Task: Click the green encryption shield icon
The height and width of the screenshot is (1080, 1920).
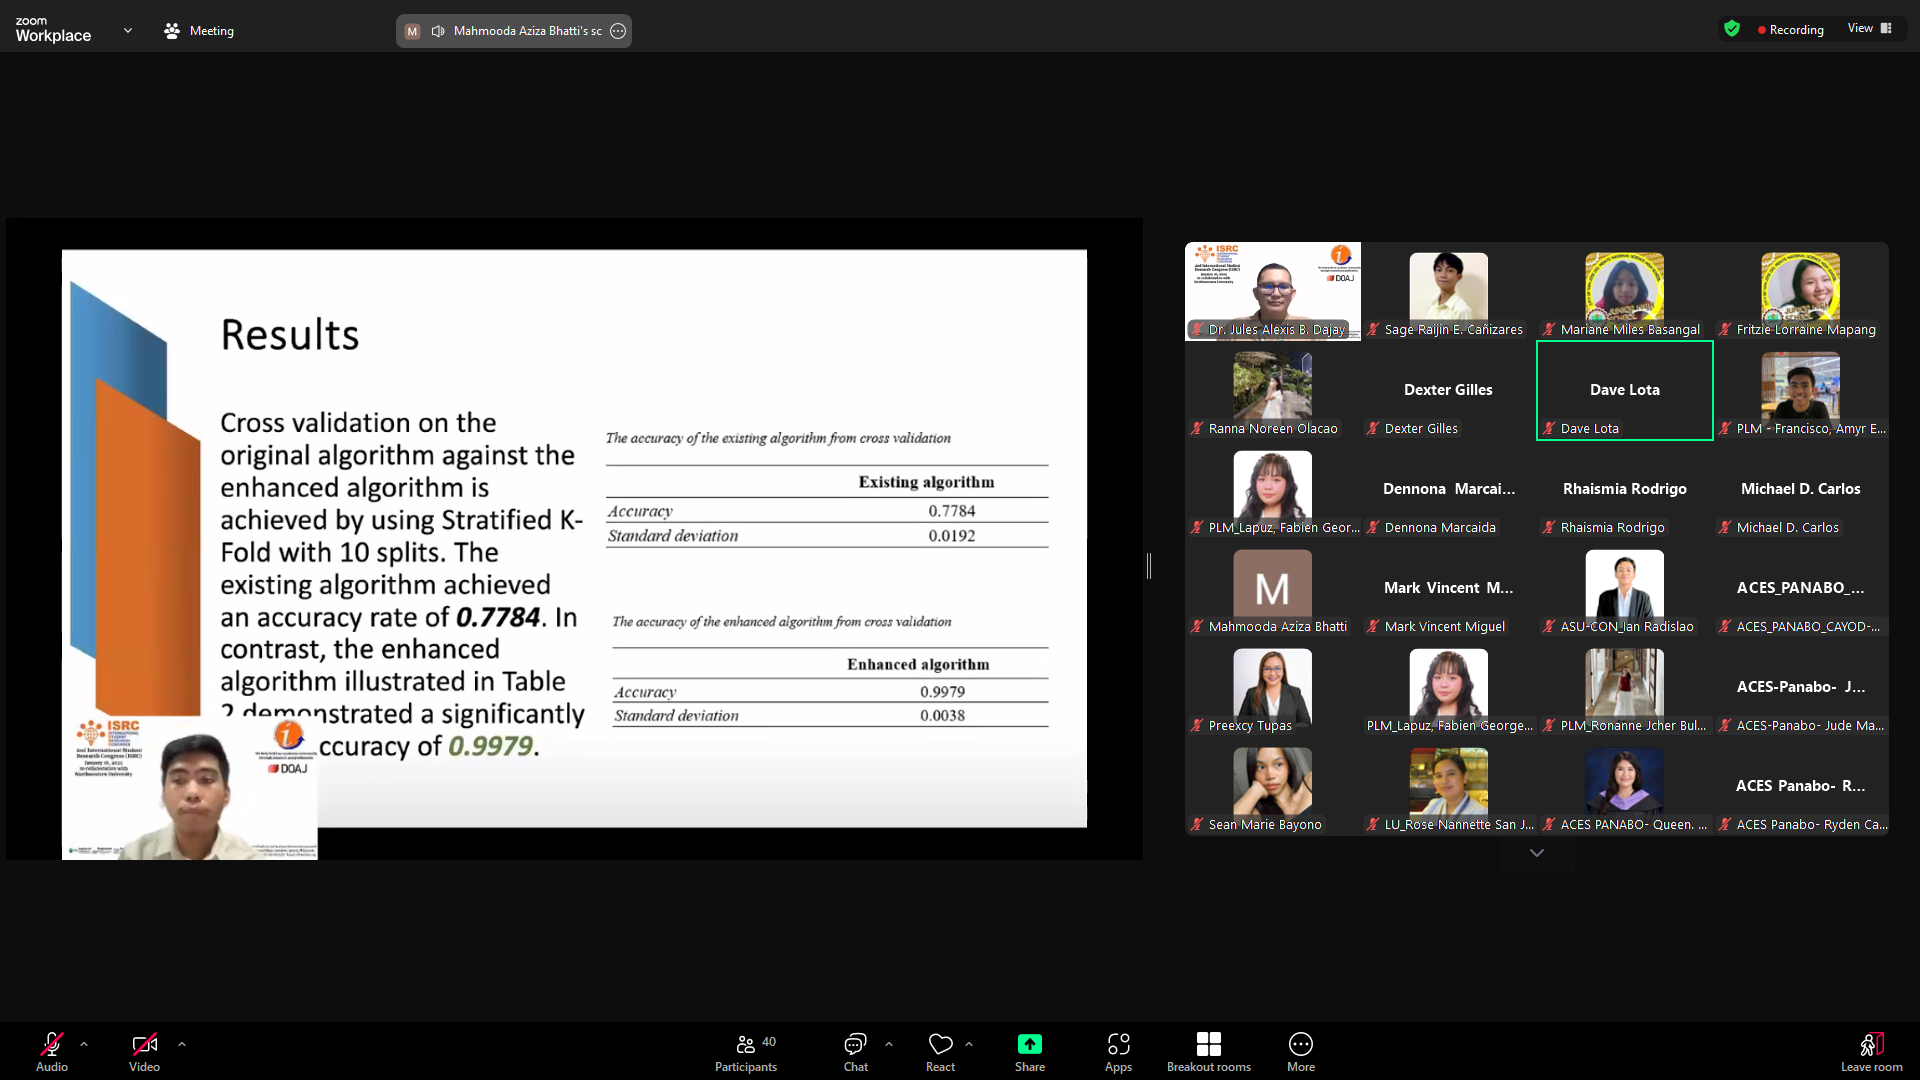Action: (x=1732, y=29)
